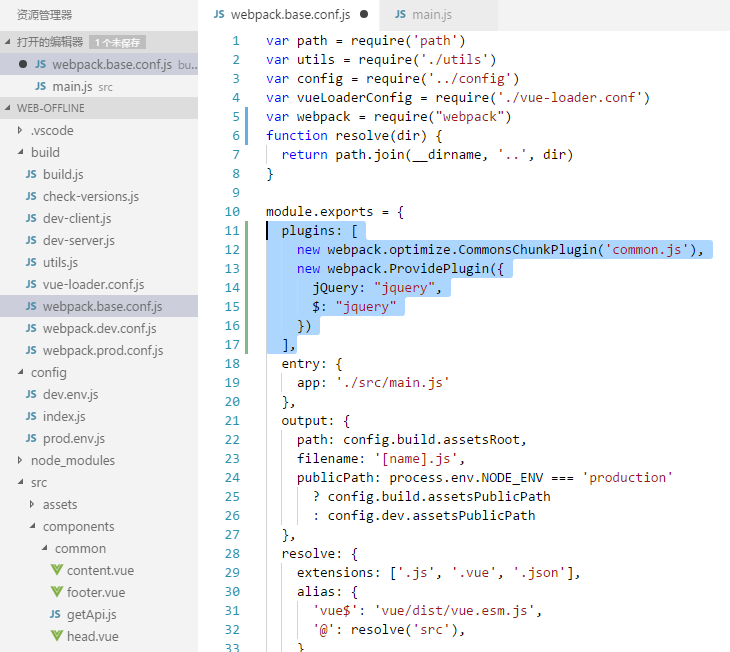Image resolution: width=730 pixels, height=652 pixels.
Task: Collapse the common folder arrow
Action: [44, 548]
